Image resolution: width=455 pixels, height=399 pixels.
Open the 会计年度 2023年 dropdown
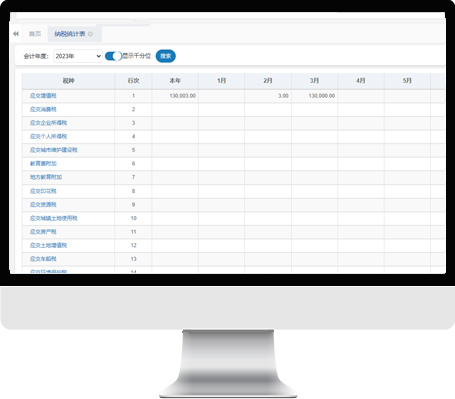point(78,56)
